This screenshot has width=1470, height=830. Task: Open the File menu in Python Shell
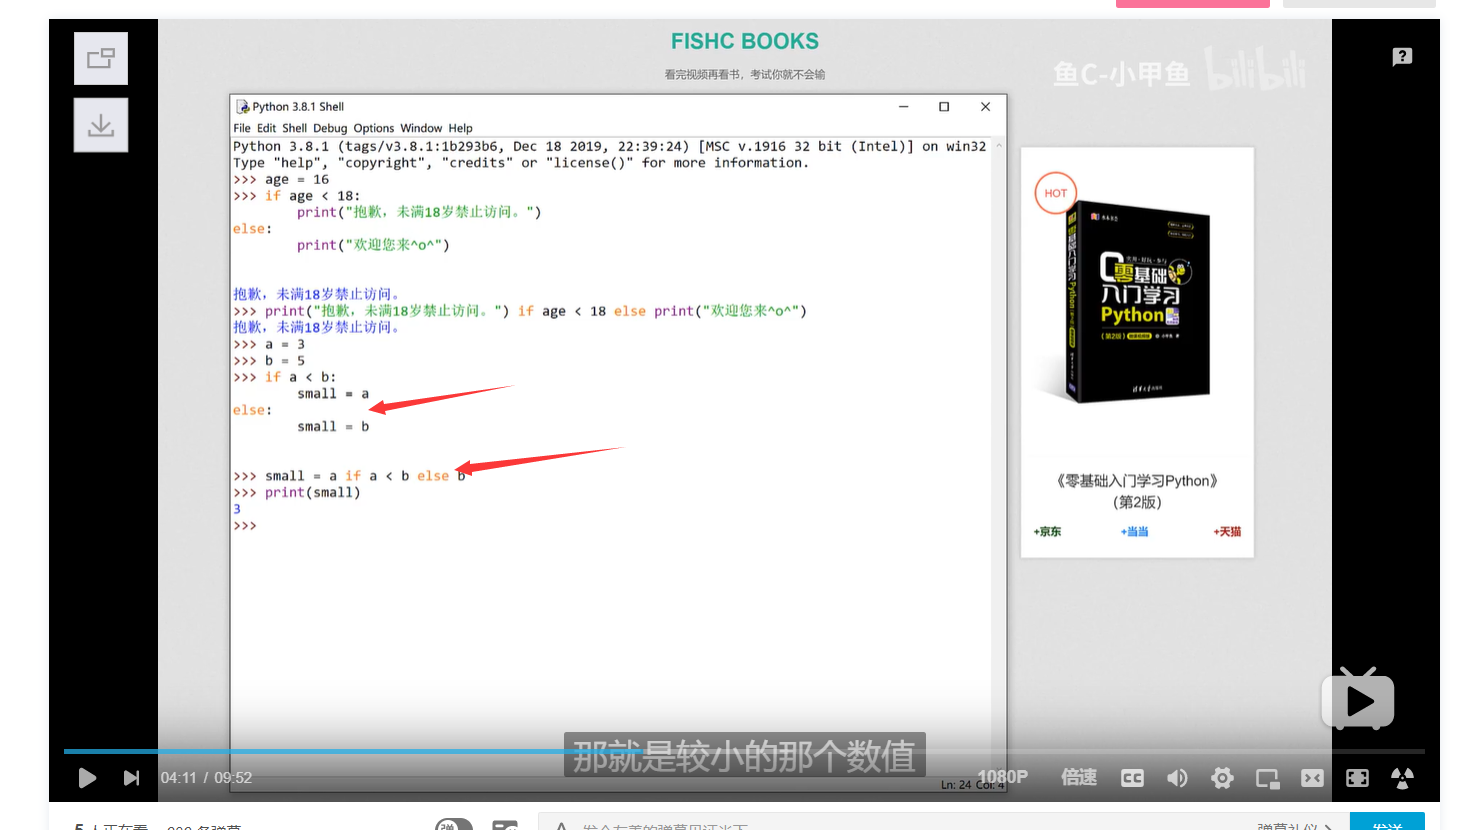point(242,128)
